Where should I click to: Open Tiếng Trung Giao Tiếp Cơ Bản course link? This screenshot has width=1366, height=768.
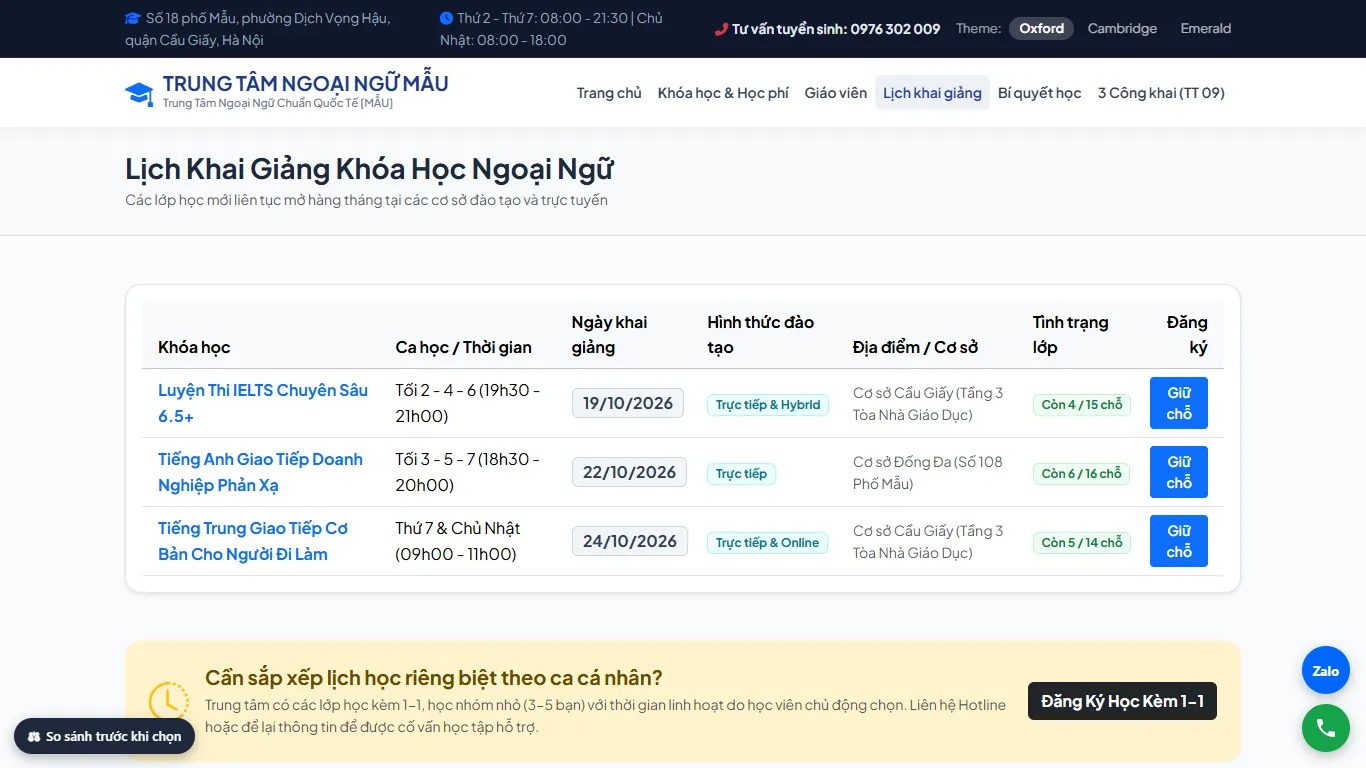(253, 541)
